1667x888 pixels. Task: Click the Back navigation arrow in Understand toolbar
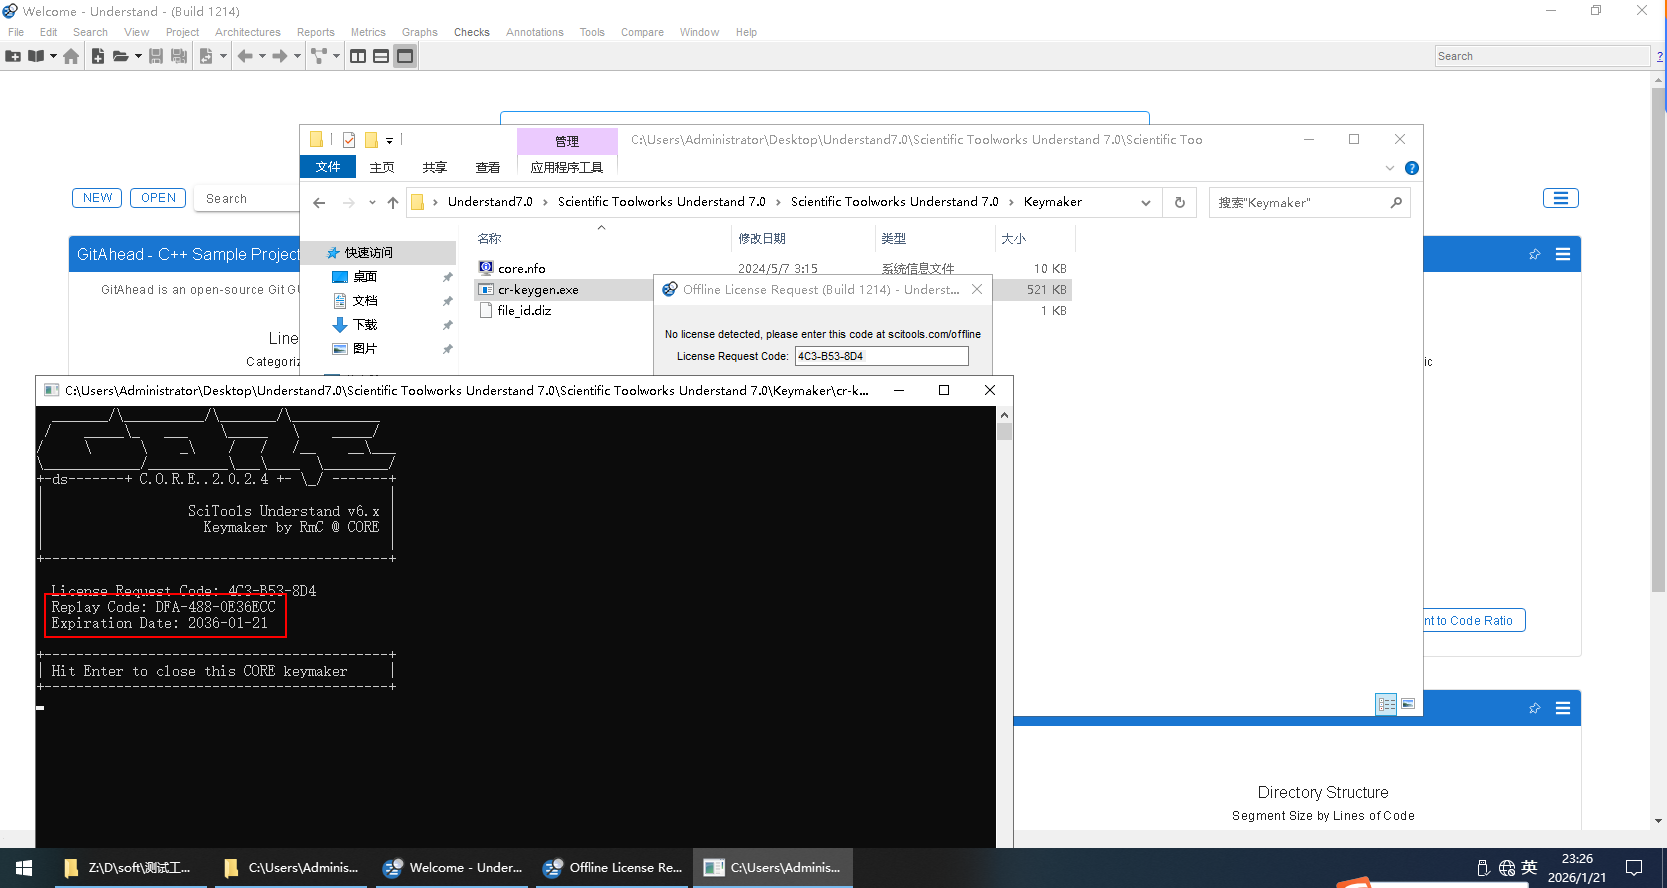pyautogui.click(x=244, y=56)
